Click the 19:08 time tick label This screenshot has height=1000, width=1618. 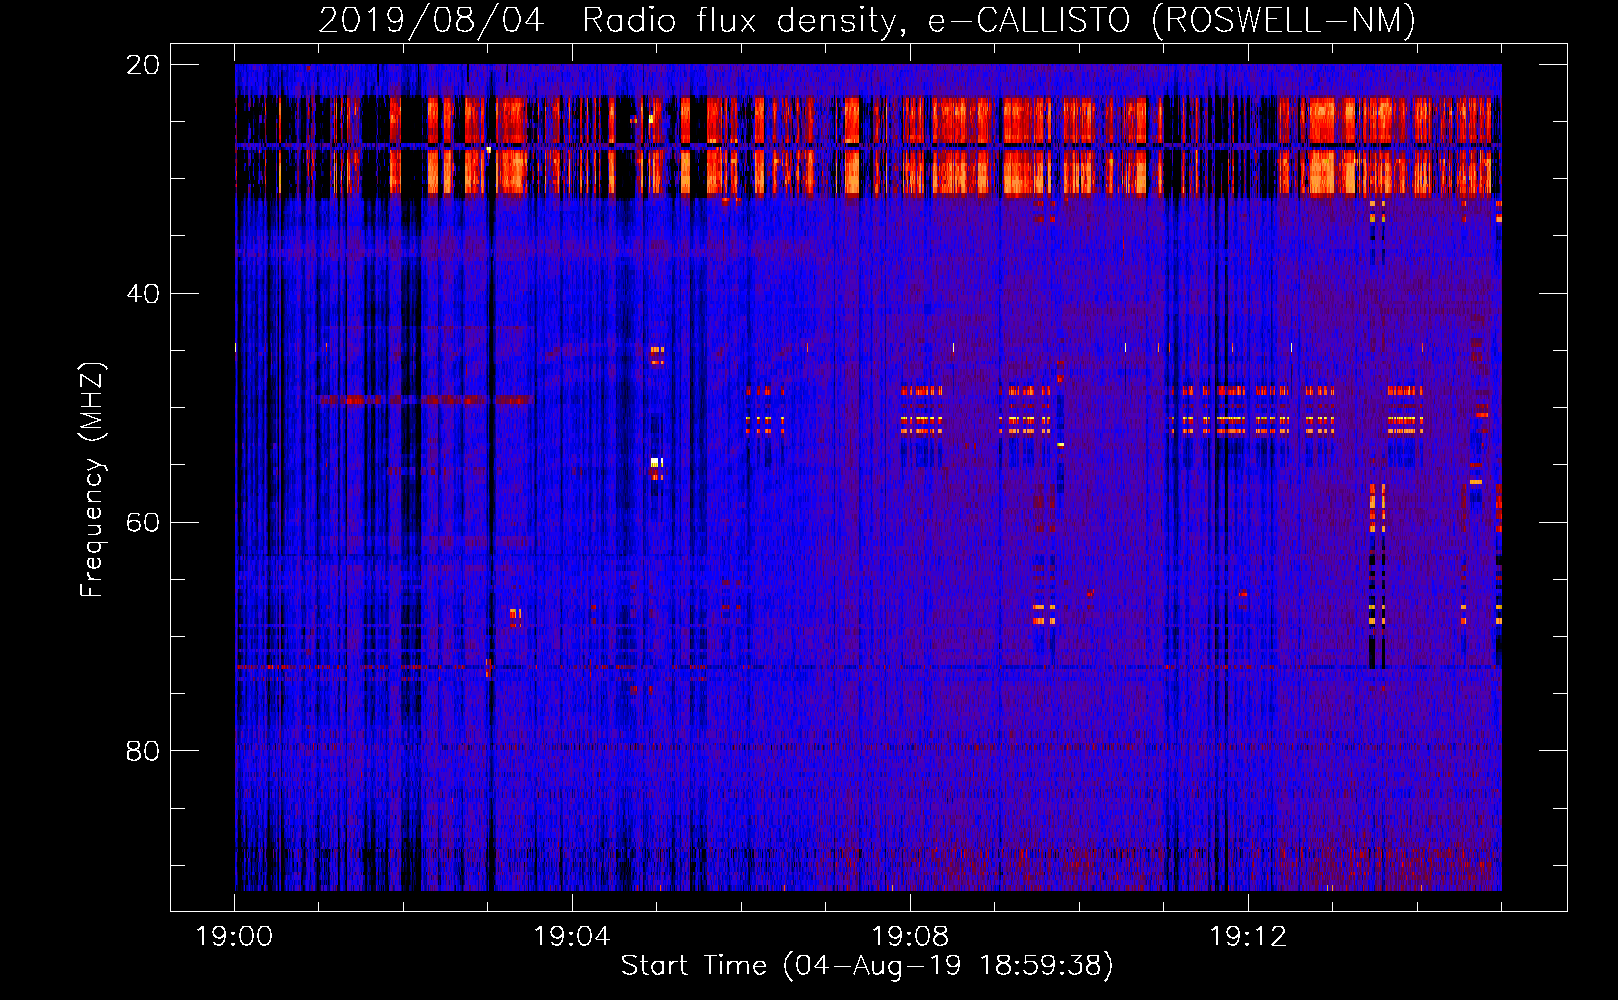click(910, 937)
